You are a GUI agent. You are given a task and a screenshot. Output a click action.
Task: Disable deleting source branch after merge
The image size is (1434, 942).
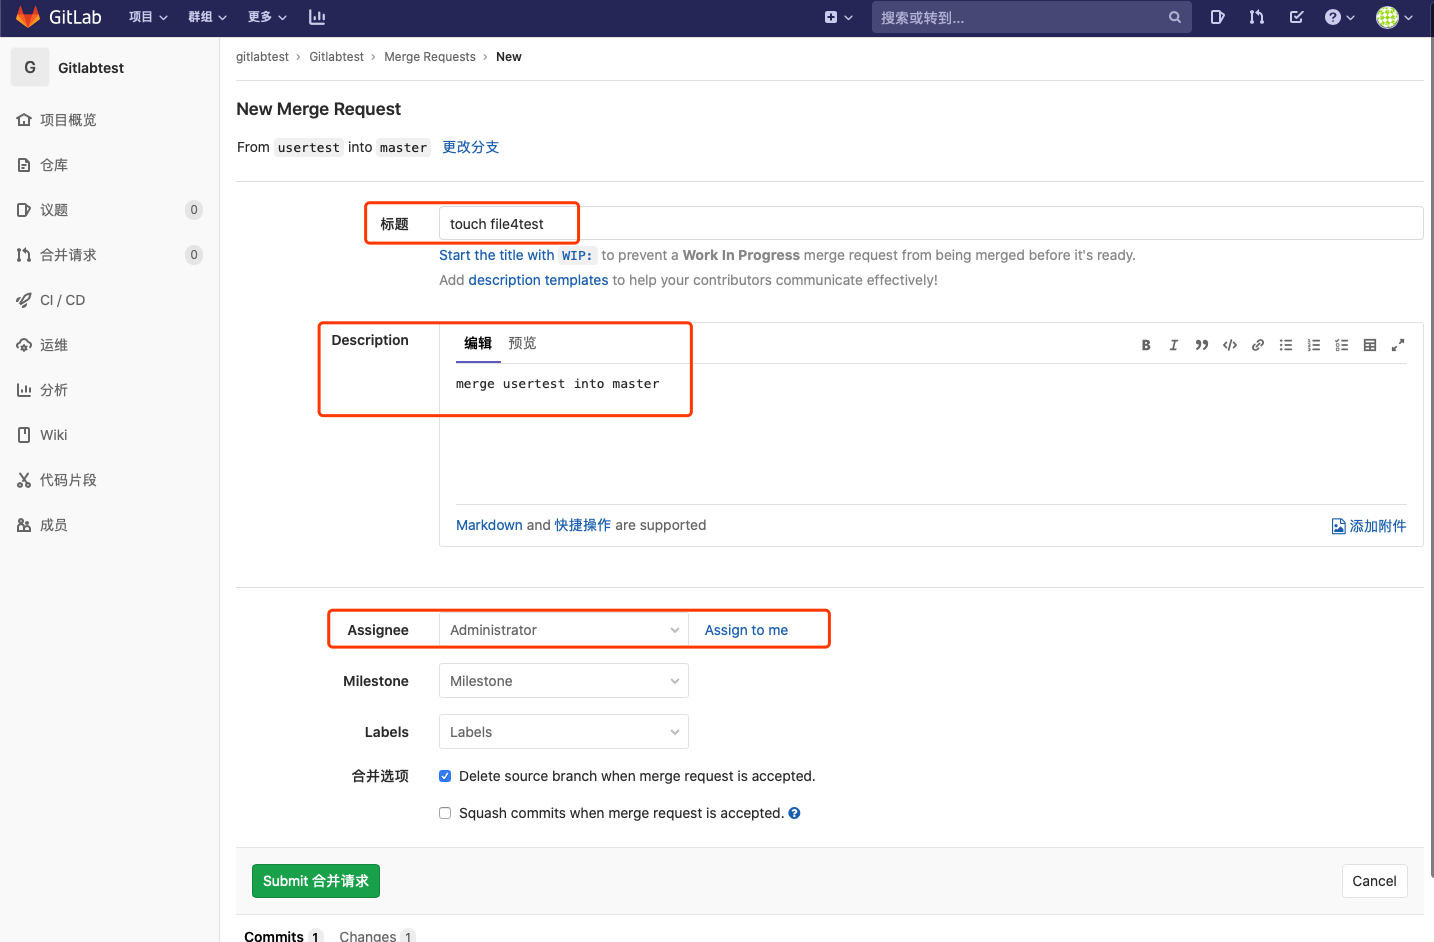[444, 775]
